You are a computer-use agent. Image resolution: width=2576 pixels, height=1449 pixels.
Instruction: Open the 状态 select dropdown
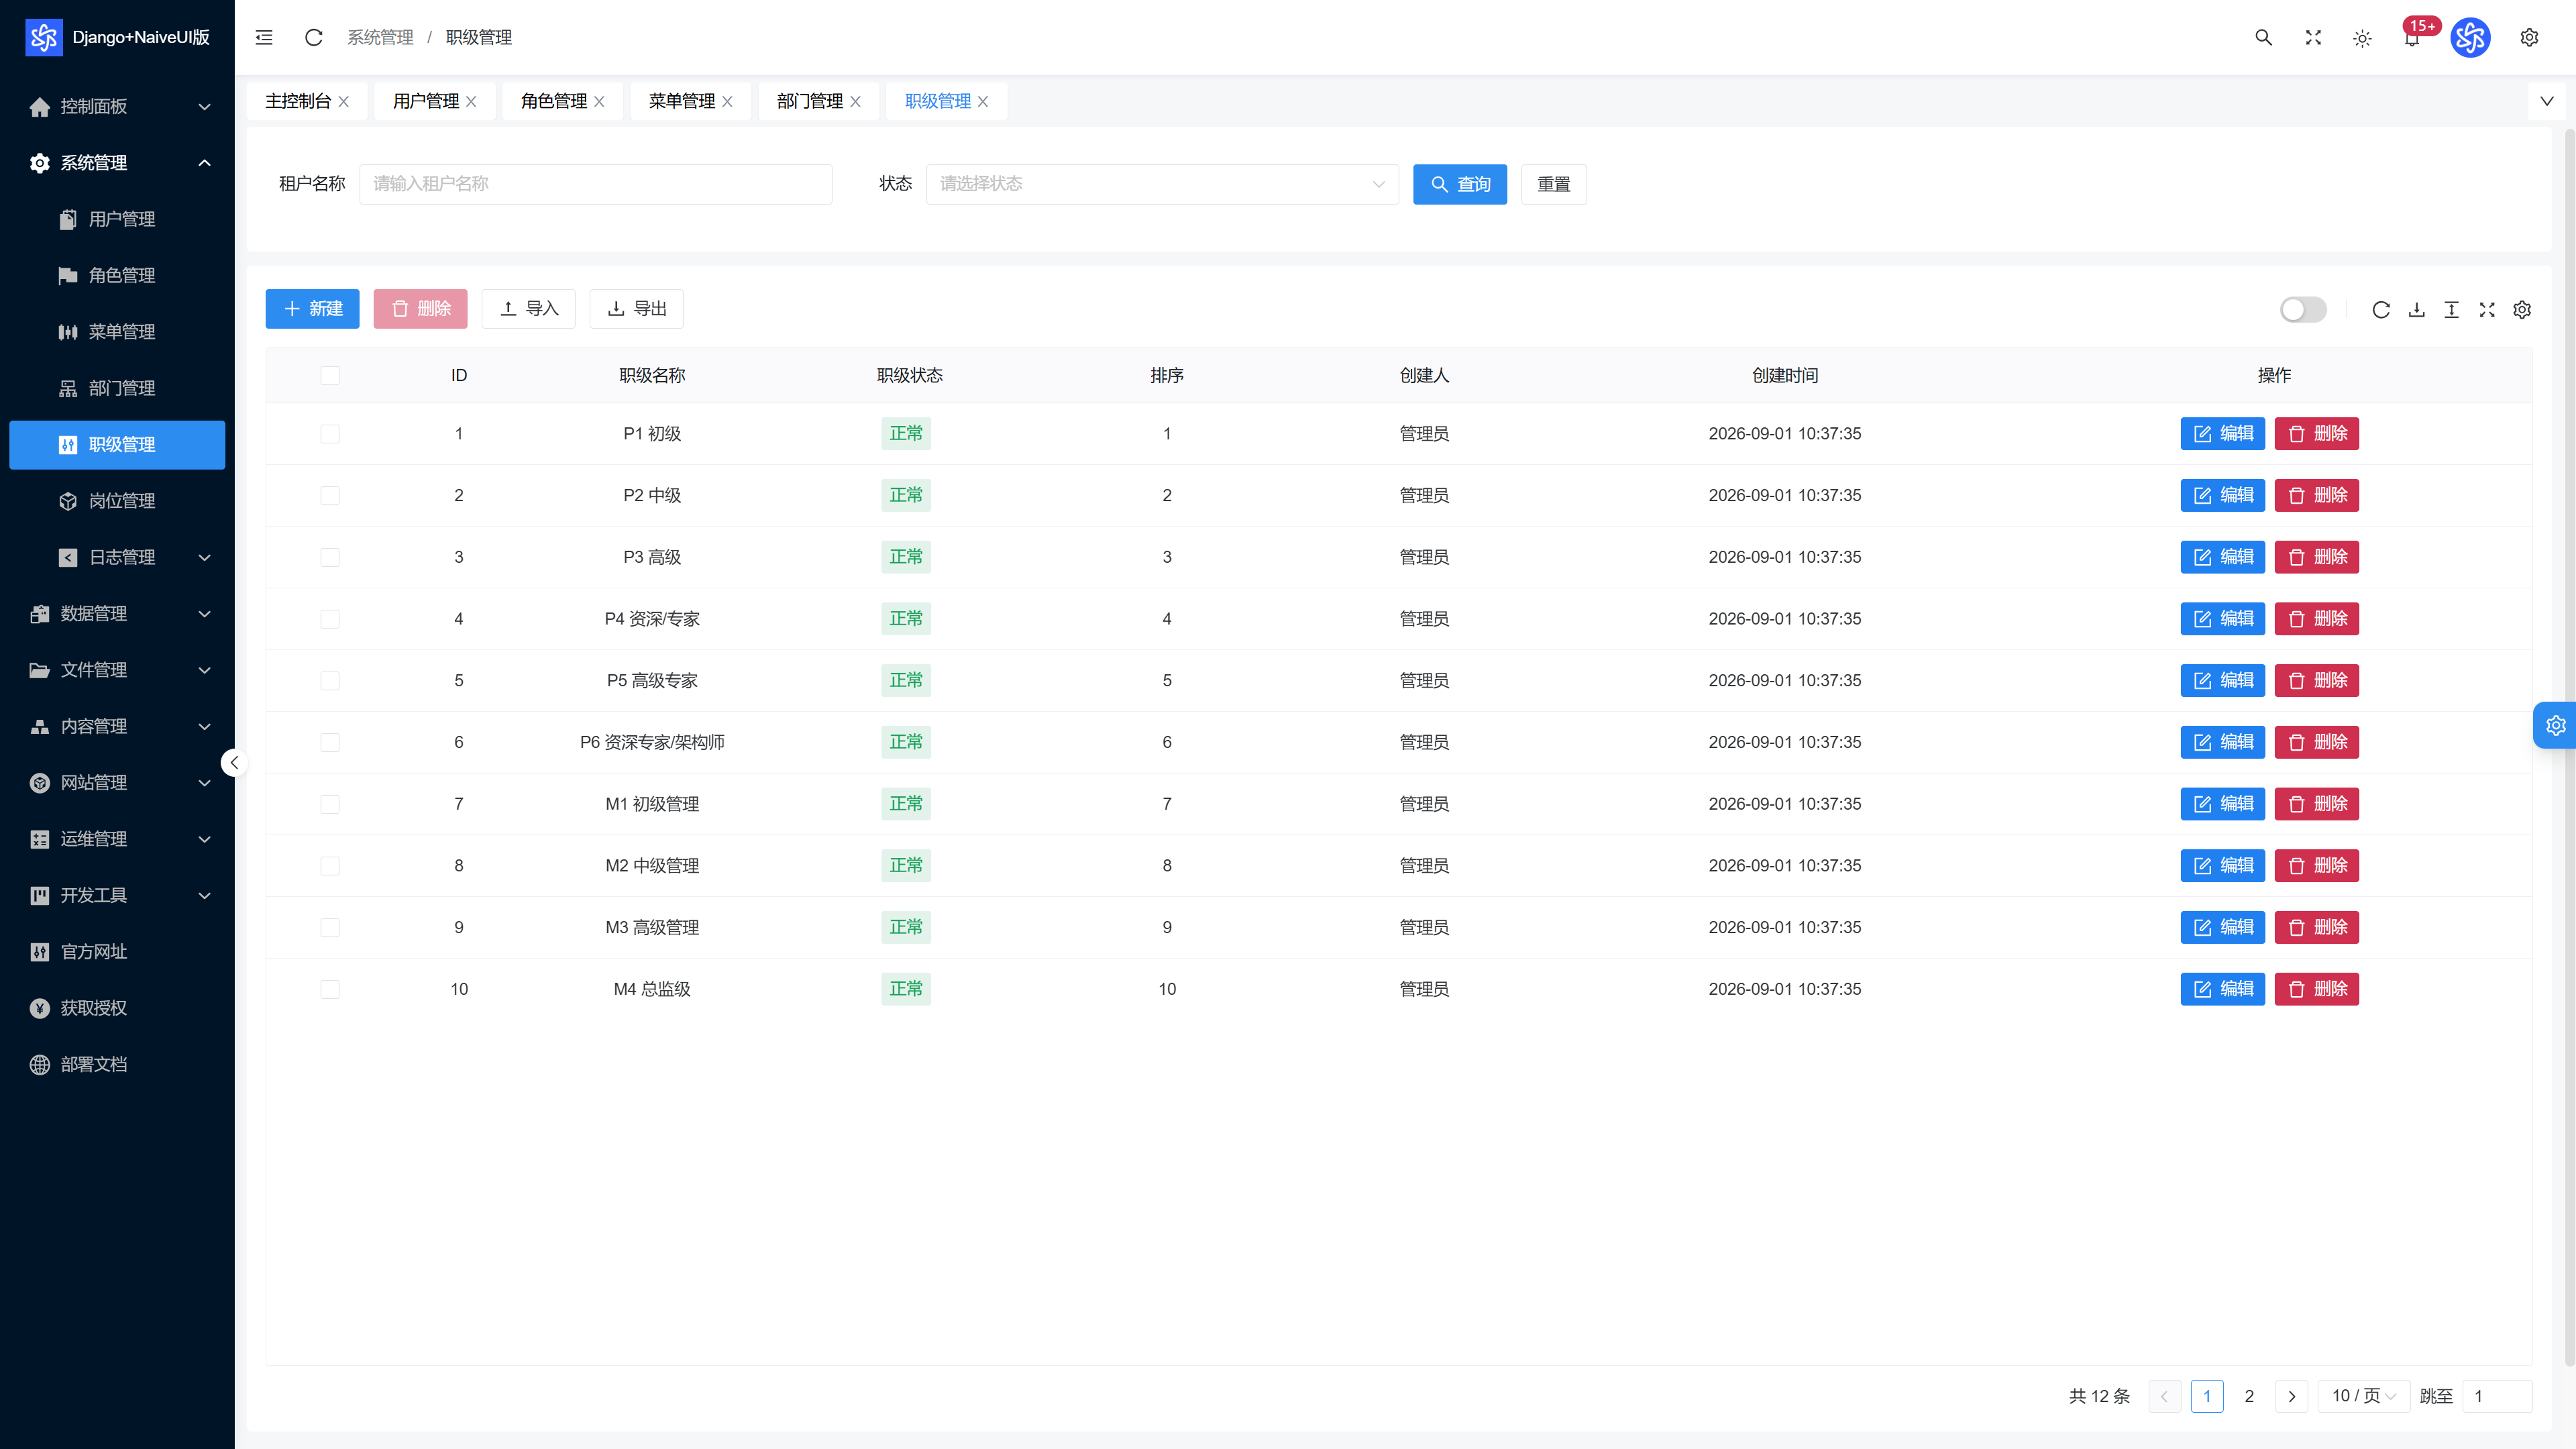click(1162, 184)
